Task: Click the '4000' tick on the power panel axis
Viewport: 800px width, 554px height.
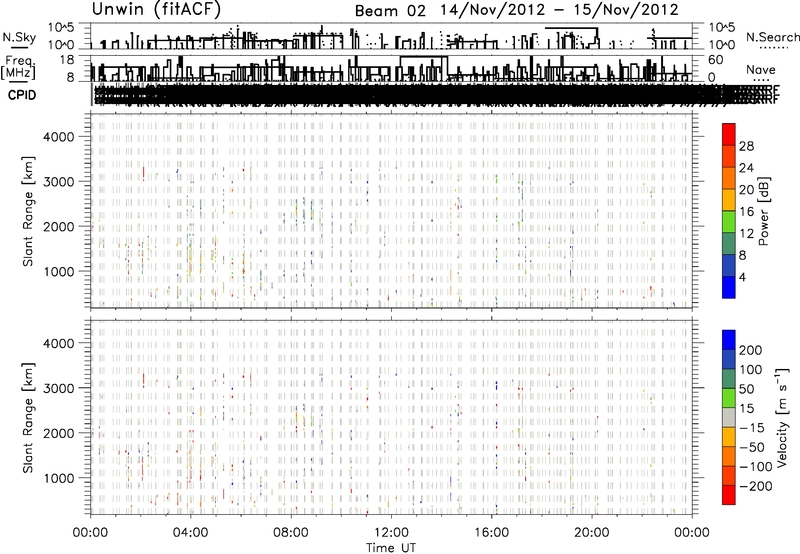Action: pyautogui.click(x=59, y=137)
